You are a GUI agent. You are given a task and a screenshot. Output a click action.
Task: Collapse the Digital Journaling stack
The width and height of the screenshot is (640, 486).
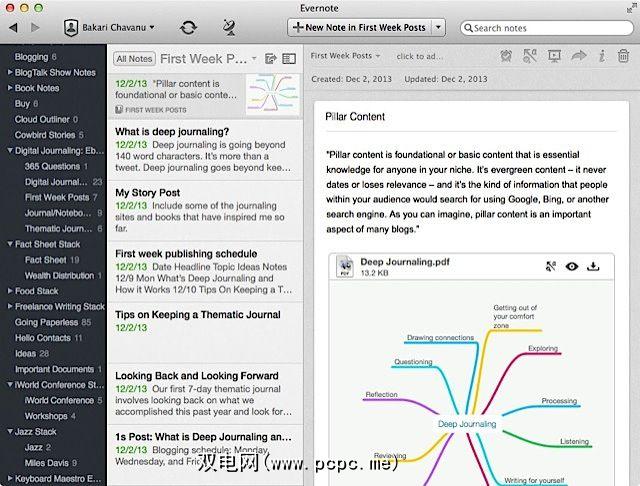10,151
